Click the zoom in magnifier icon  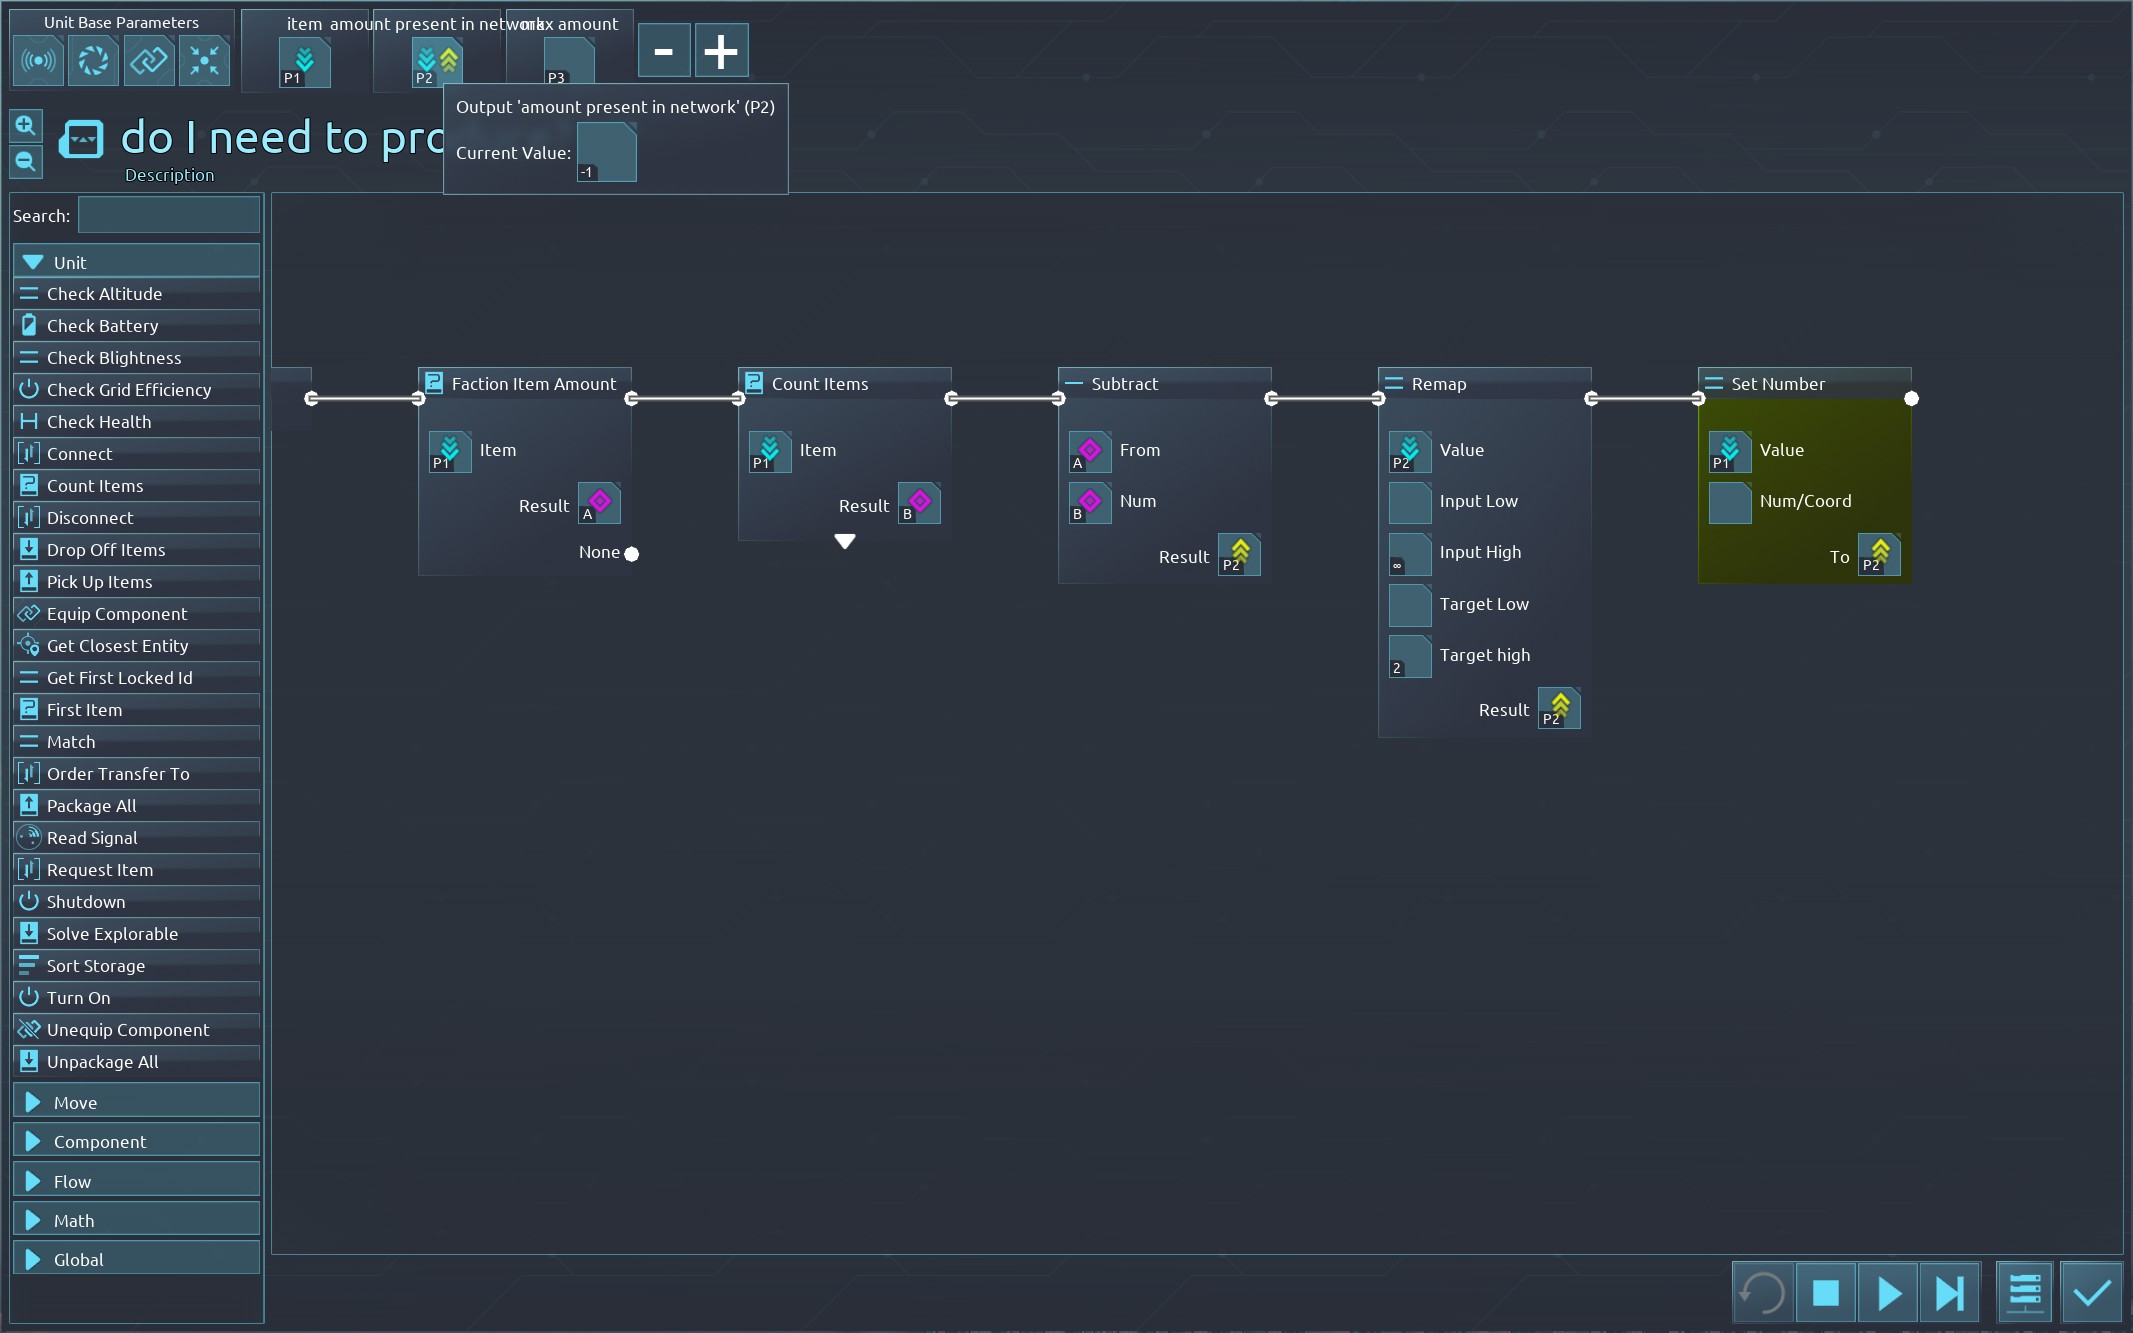click(26, 126)
